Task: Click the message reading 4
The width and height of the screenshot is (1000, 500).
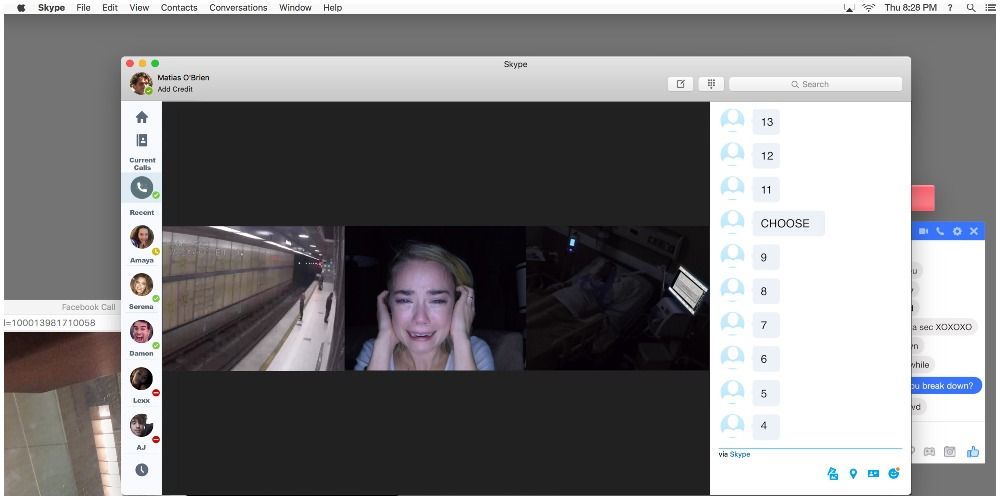Action: (x=764, y=426)
